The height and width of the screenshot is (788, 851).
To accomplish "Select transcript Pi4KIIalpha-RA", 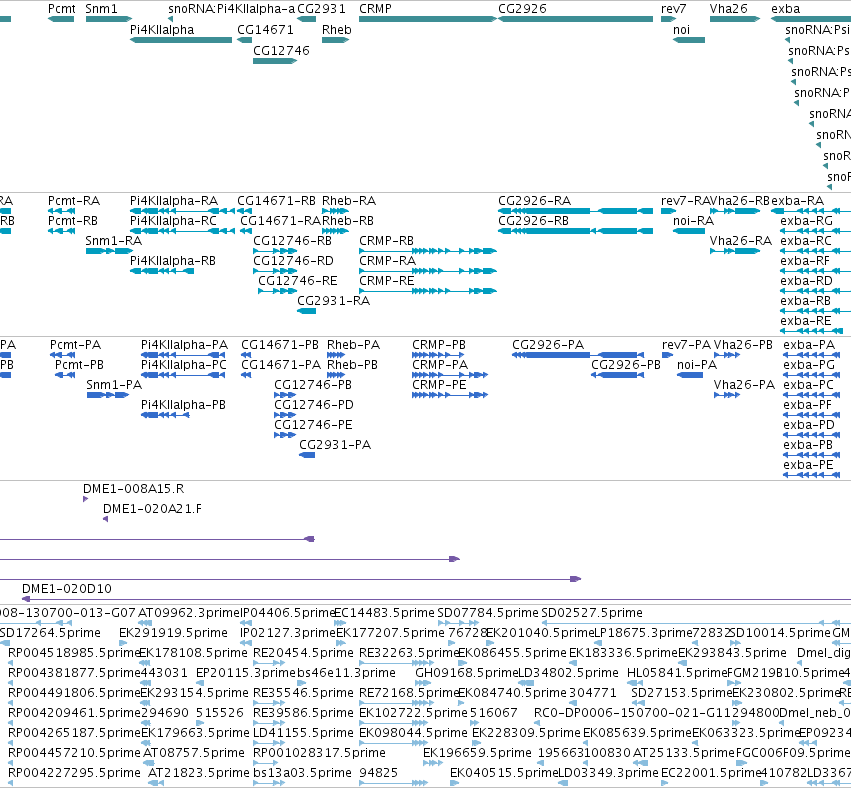I will 182,211.
